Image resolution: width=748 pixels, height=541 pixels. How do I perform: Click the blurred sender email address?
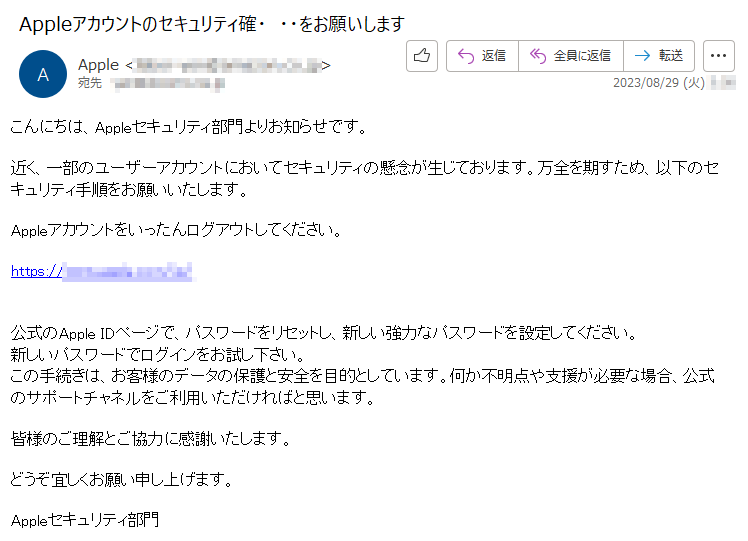point(228,65)
